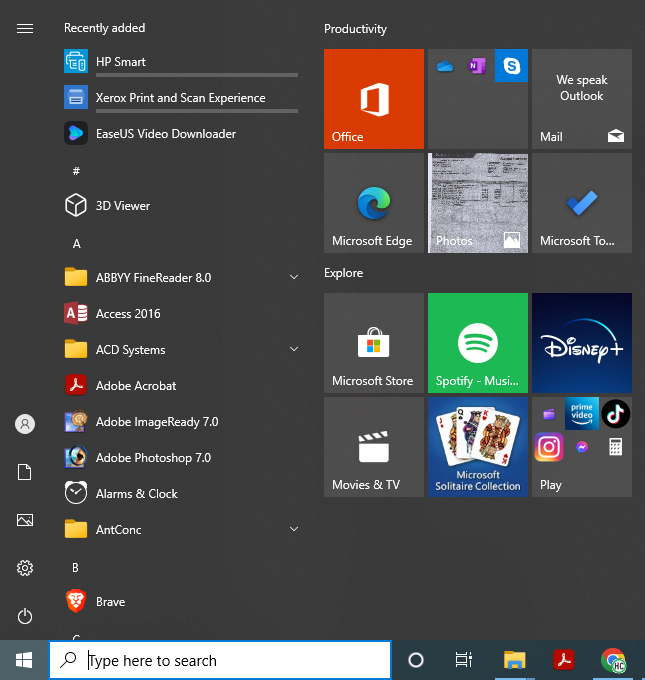Image resolution: width=645 pixels, height=680 pixels.
Task: Open EaseUS Video Downloader
Action: click(181, 134)
